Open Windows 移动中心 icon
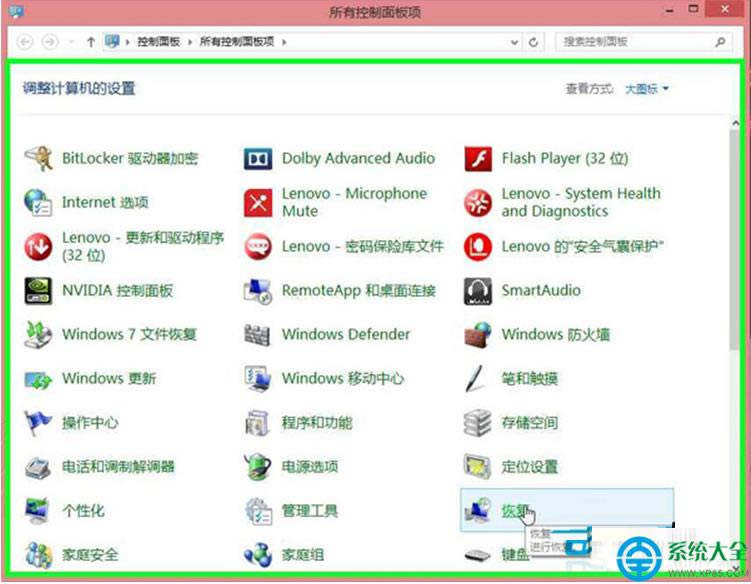 tap(258, 378)
